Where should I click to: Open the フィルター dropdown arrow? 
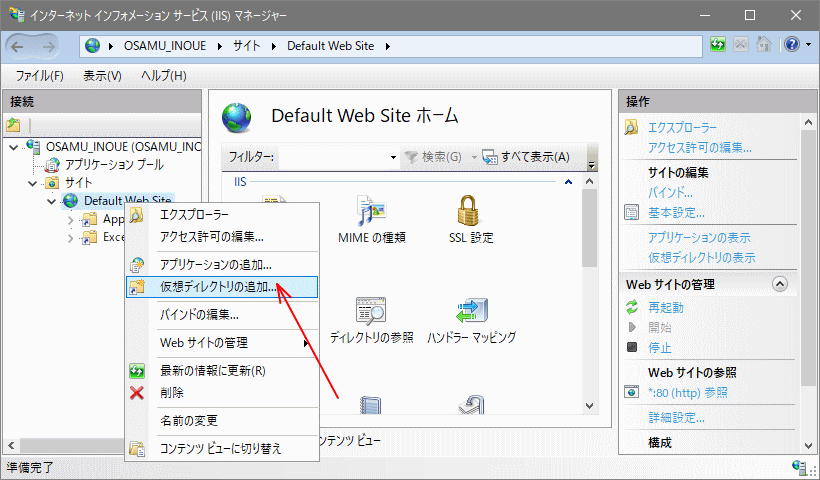click(x=393, y=157)
